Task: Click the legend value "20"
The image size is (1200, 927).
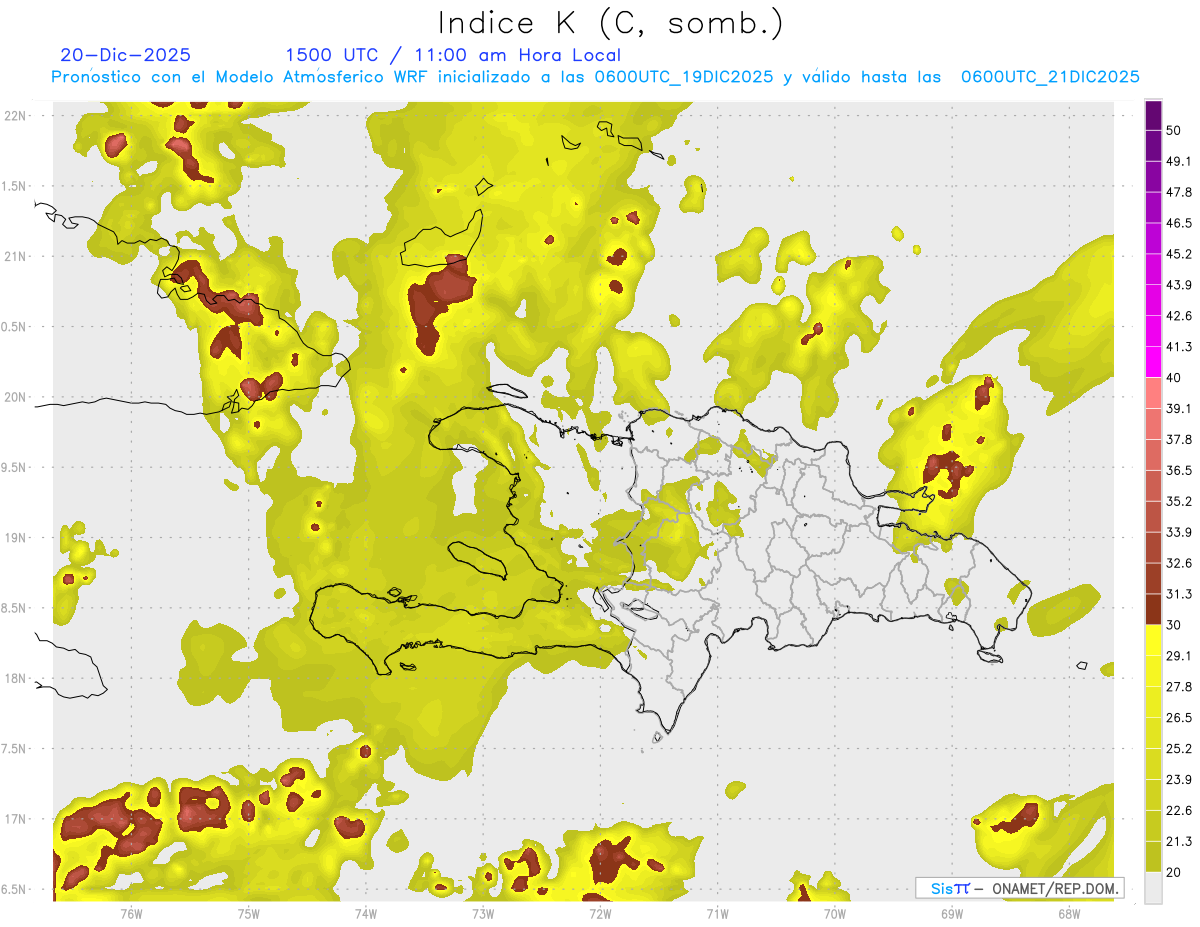Action: pos(1174,872)
